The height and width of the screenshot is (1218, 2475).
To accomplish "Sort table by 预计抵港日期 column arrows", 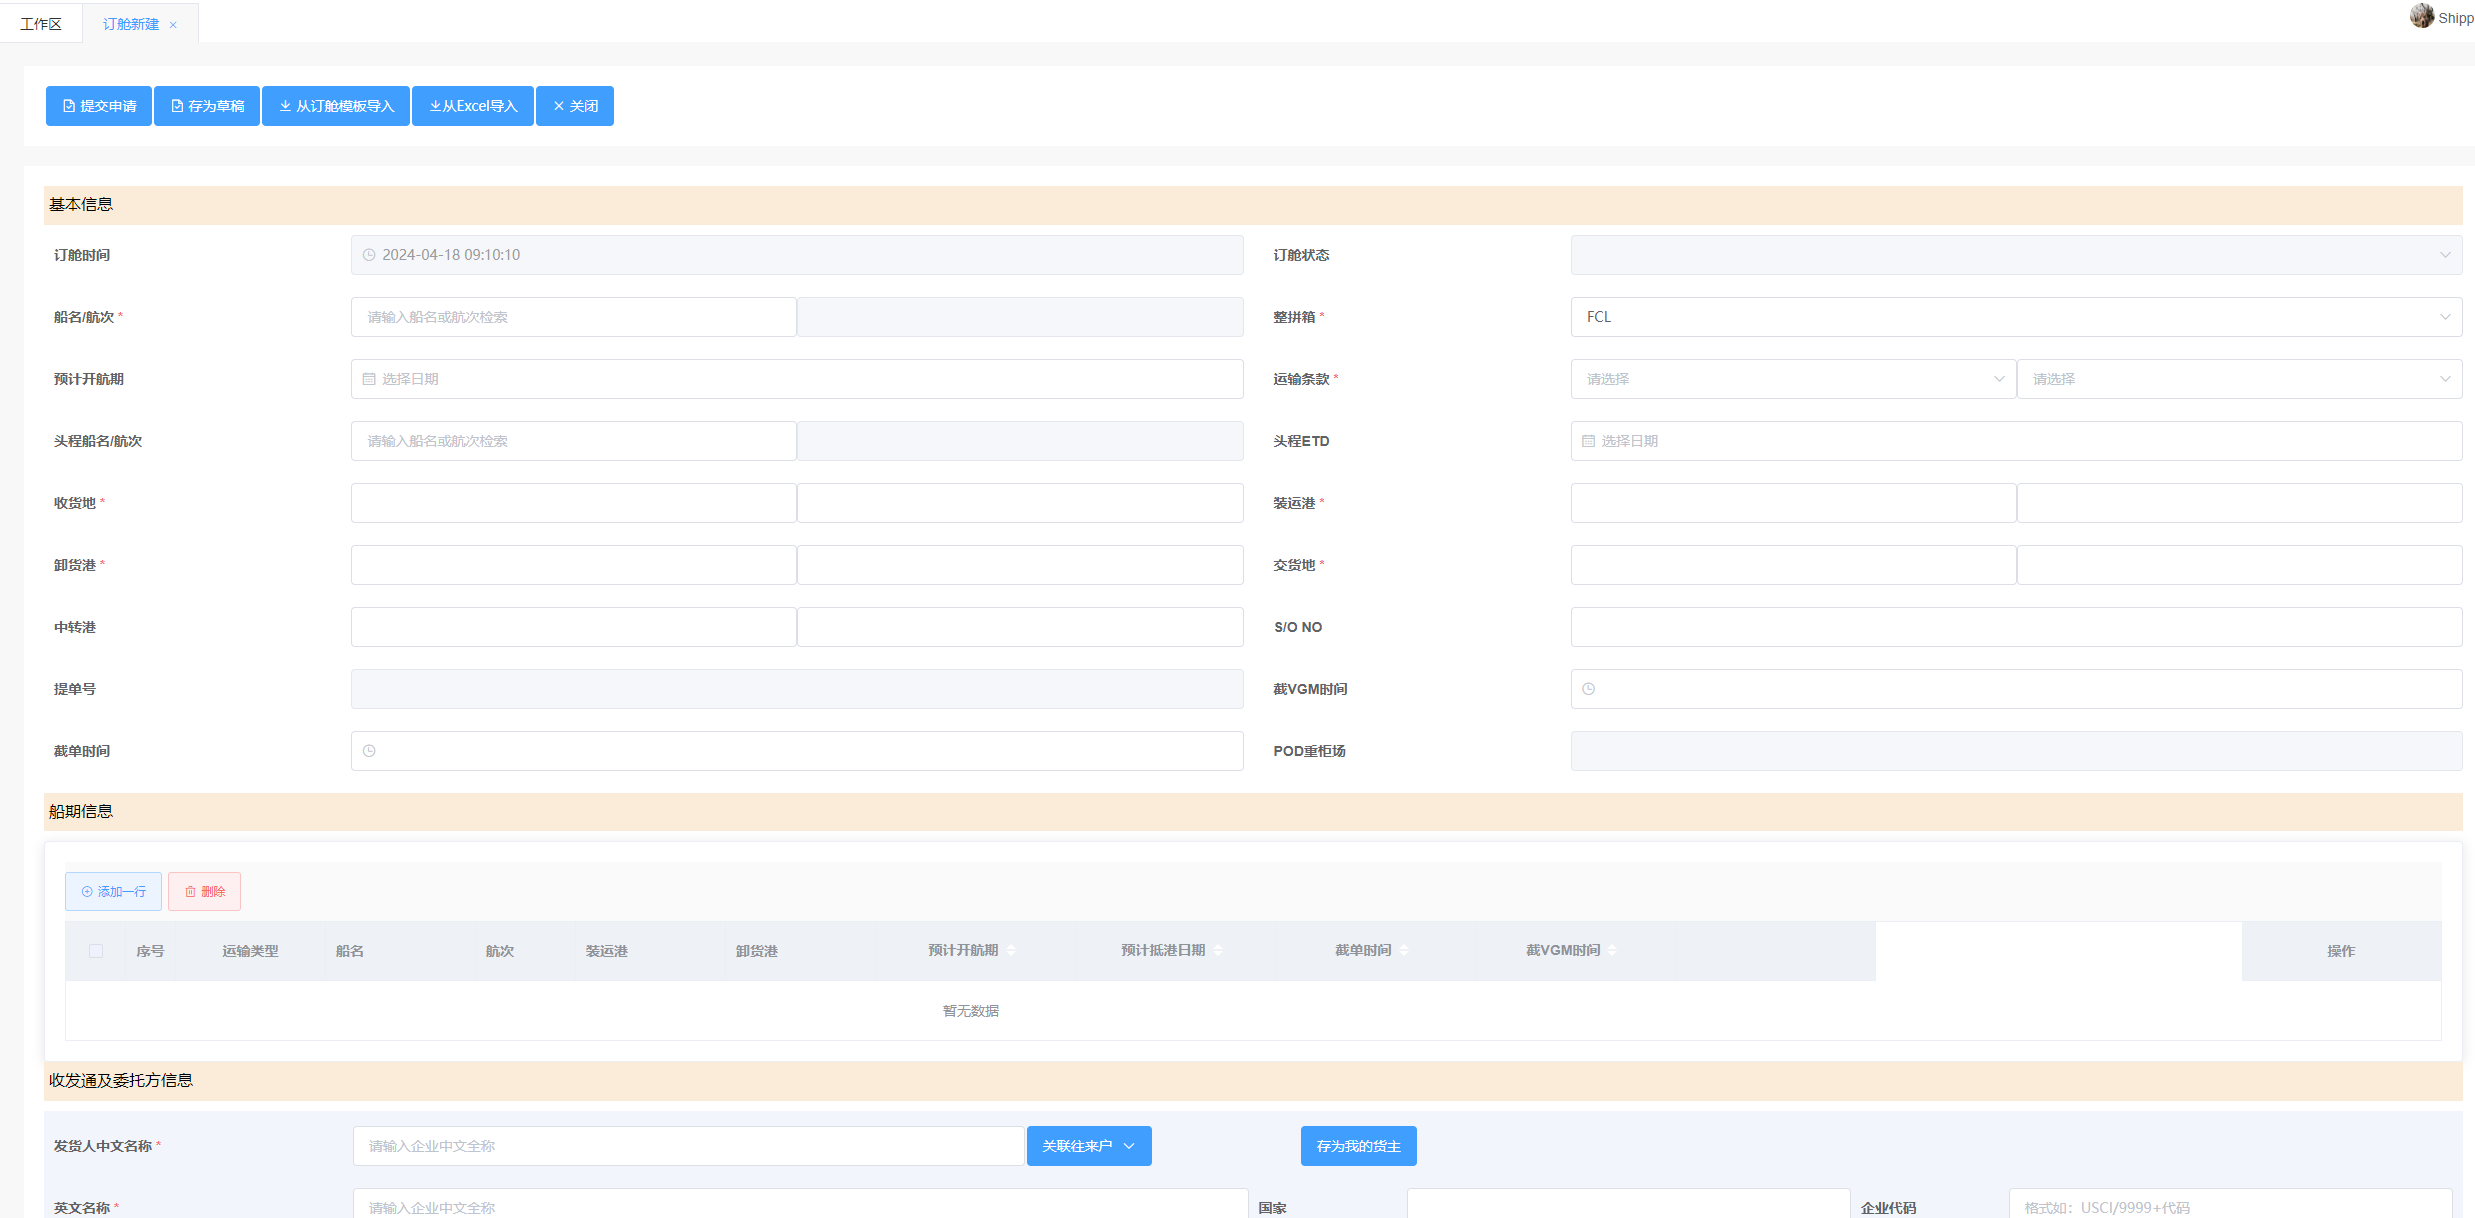I will coord(1217,950).
